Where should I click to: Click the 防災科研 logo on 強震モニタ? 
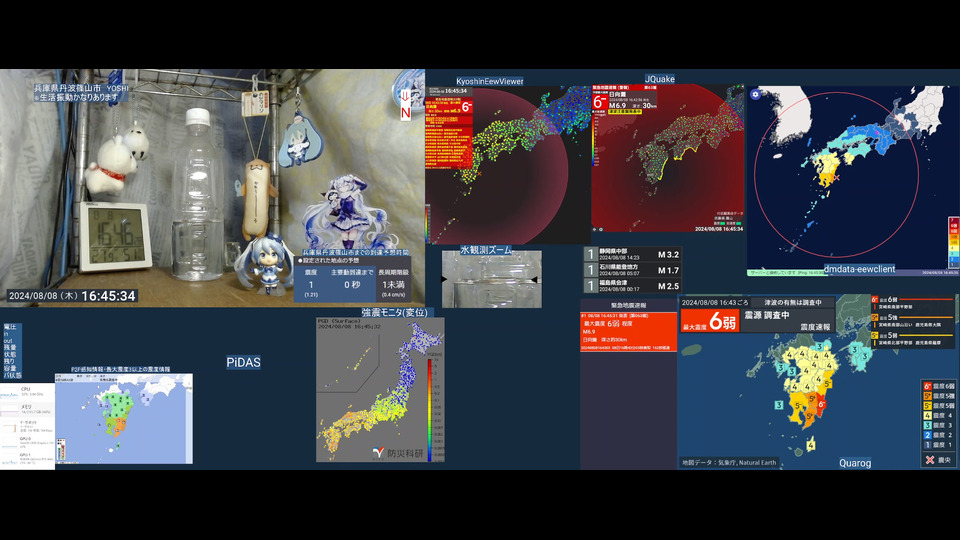398,453
